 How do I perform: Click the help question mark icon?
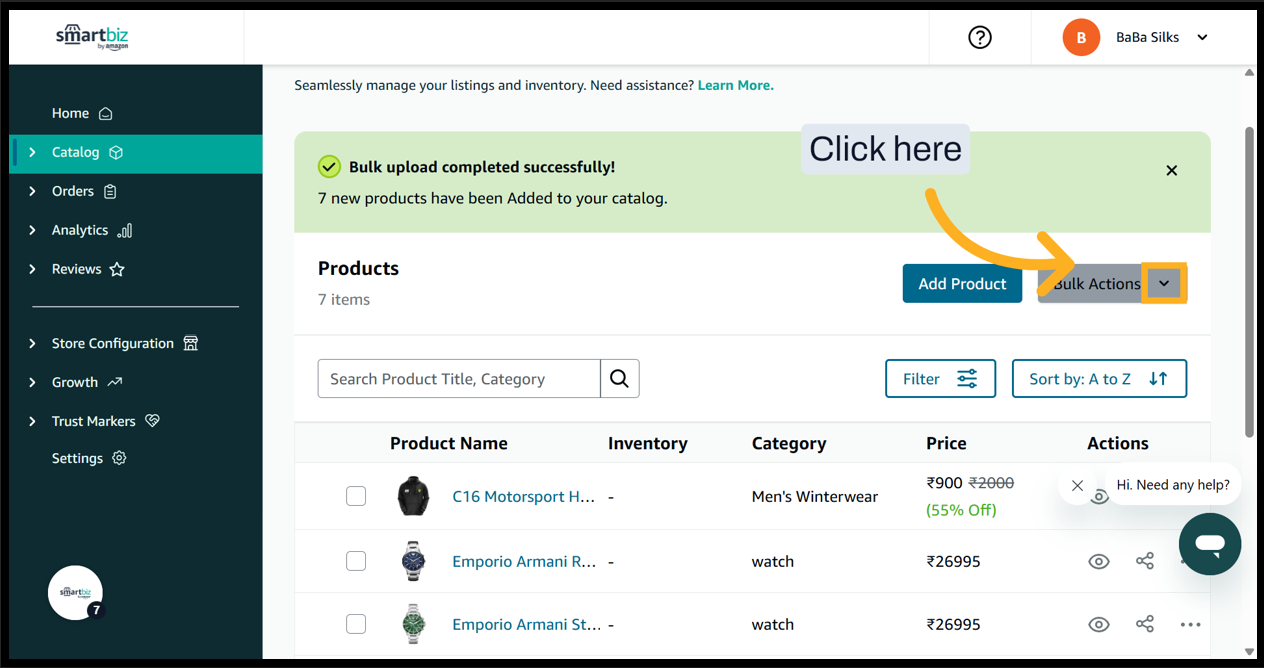coord(980,37)
